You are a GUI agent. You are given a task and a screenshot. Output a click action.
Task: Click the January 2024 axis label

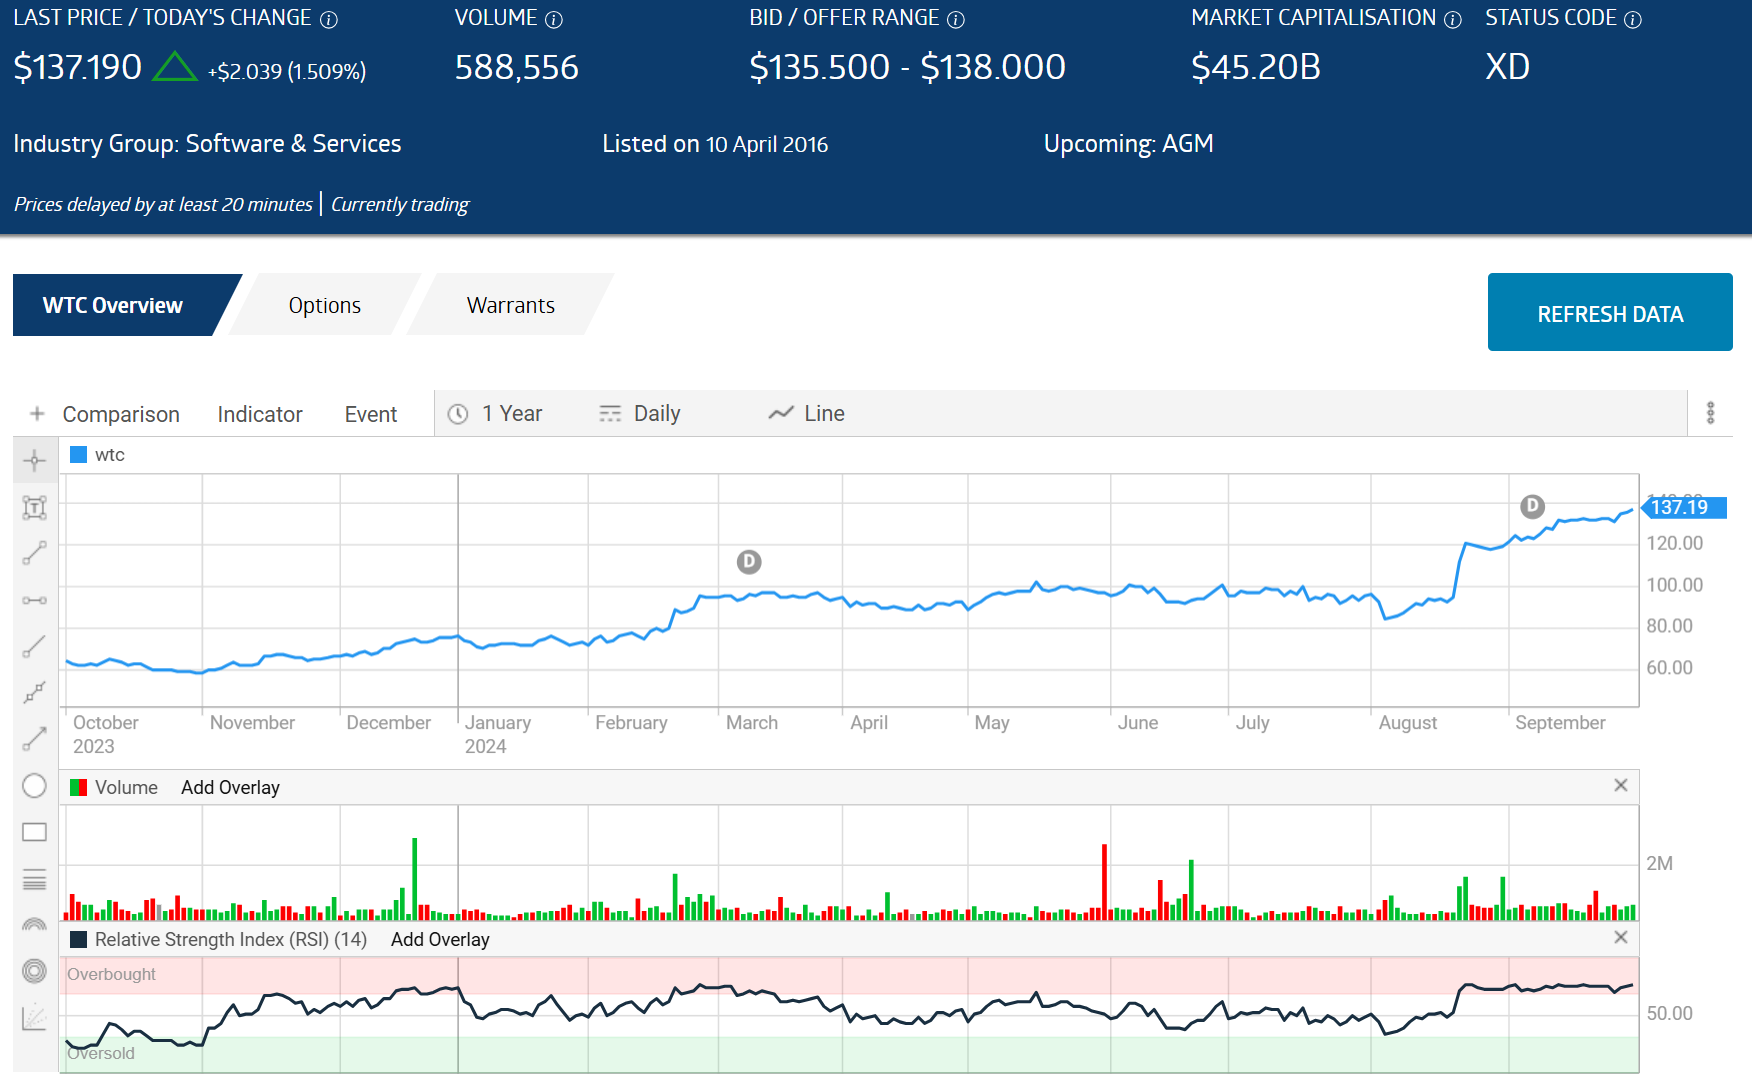click(x=498, y=734)
